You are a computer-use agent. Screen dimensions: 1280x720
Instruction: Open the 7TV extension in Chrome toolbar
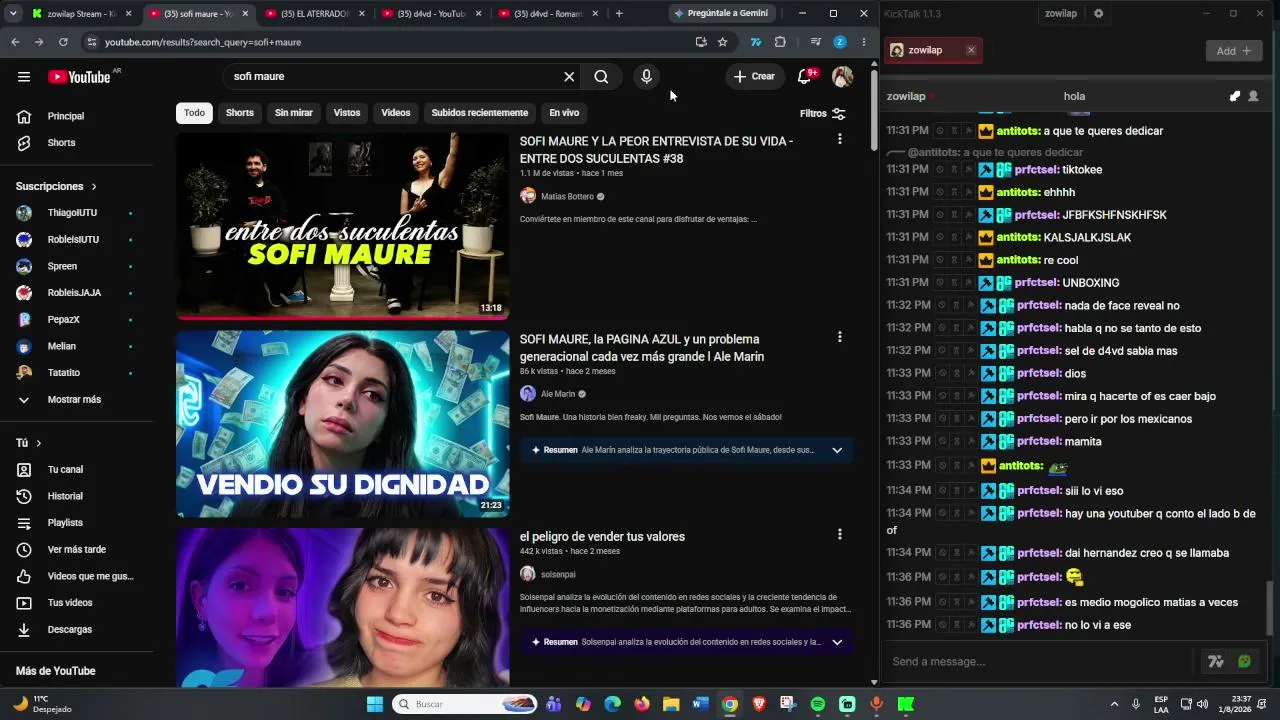tap(756, 42)
